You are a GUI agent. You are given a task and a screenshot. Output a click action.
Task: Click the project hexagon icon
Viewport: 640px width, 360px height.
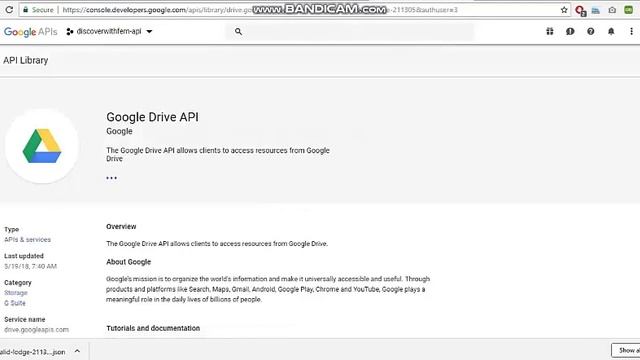click(70, 31)
